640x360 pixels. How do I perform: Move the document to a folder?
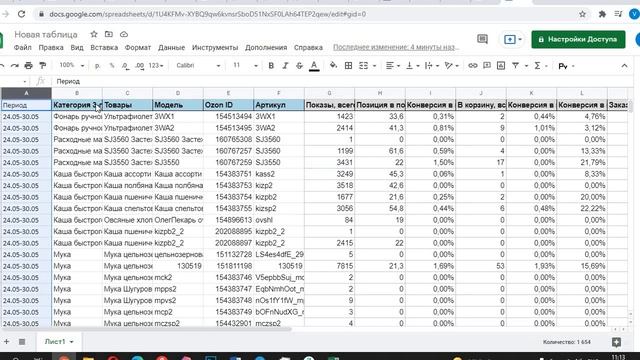click(x=109, y=34)
